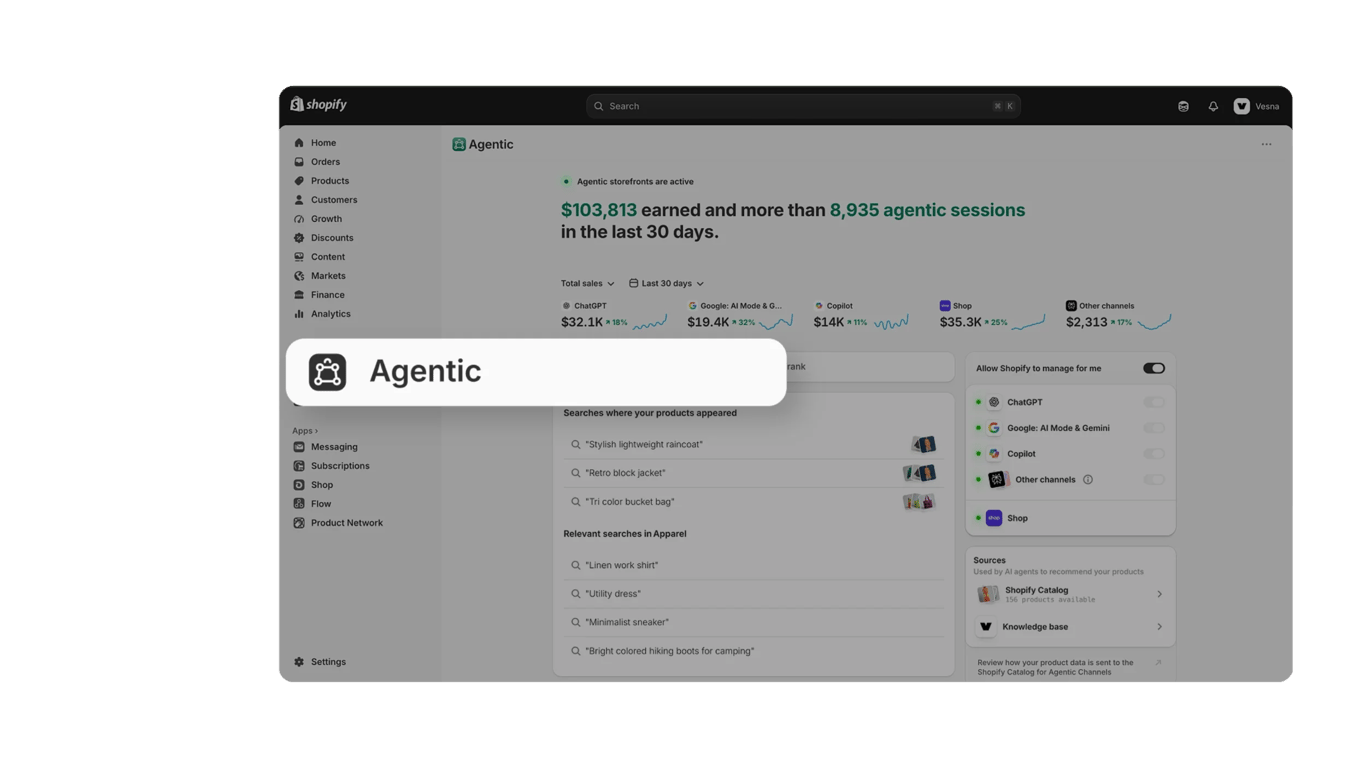Toggle the Copilot channel switch
Image resolution: width=1366 pixels, height=768 pixels.
pos(1154,454)
